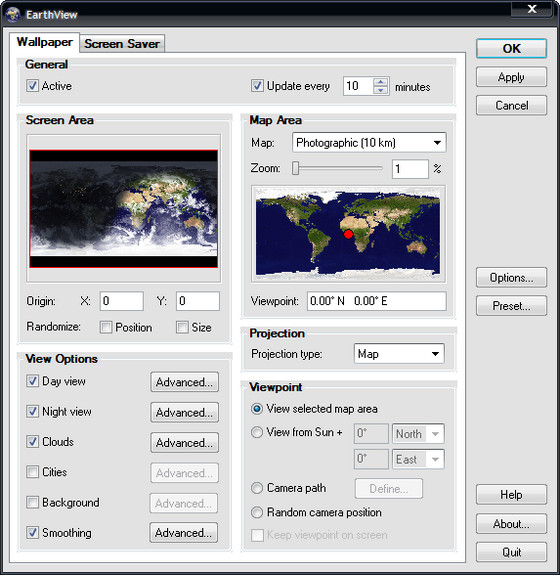This screenshot has height=575, width=560.
Task: Click the EarthView globe icon in title bar
Action: [x=13, y=15]
